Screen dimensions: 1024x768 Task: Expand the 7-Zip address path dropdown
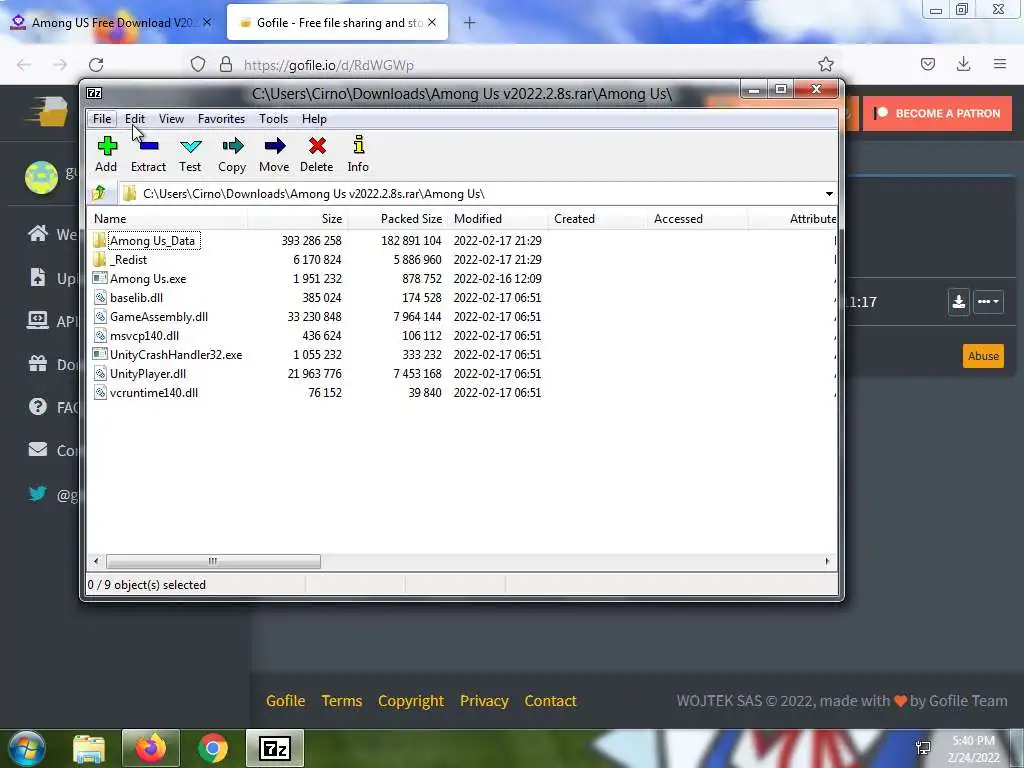pos(829,194)
